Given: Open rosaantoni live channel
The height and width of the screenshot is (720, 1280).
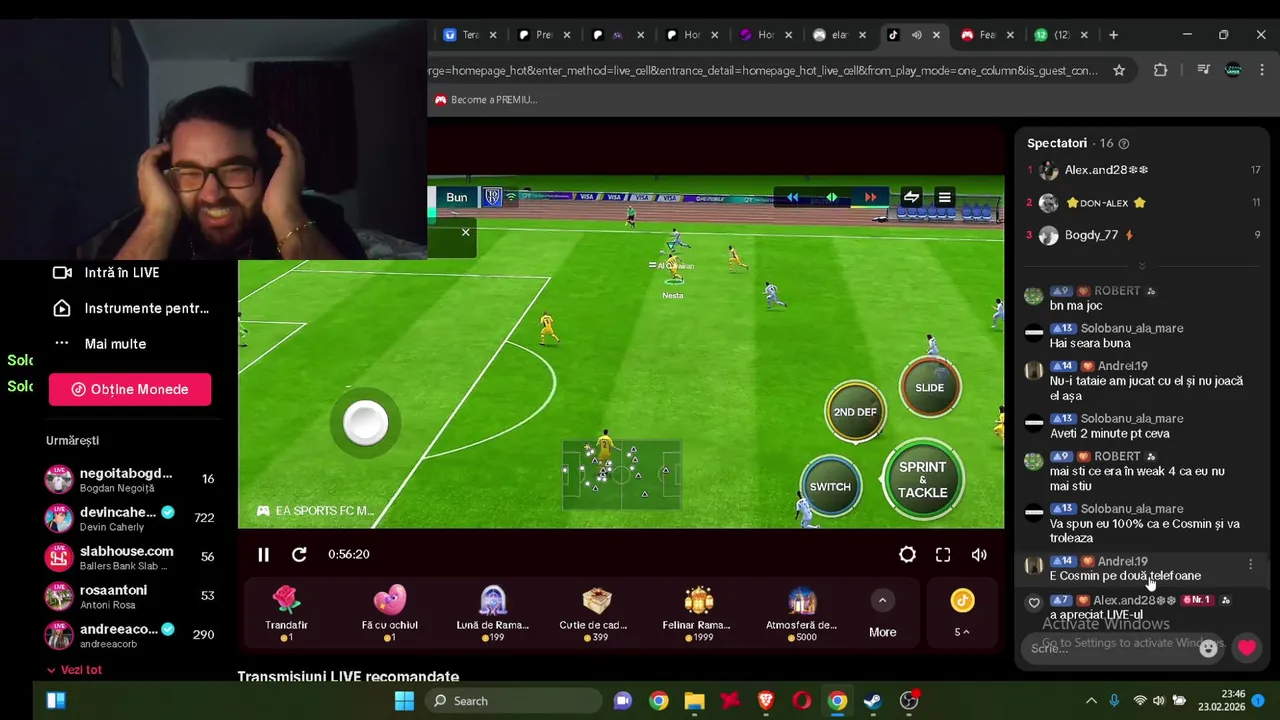Looking at the screenshot, I should [x=130, y=596].
